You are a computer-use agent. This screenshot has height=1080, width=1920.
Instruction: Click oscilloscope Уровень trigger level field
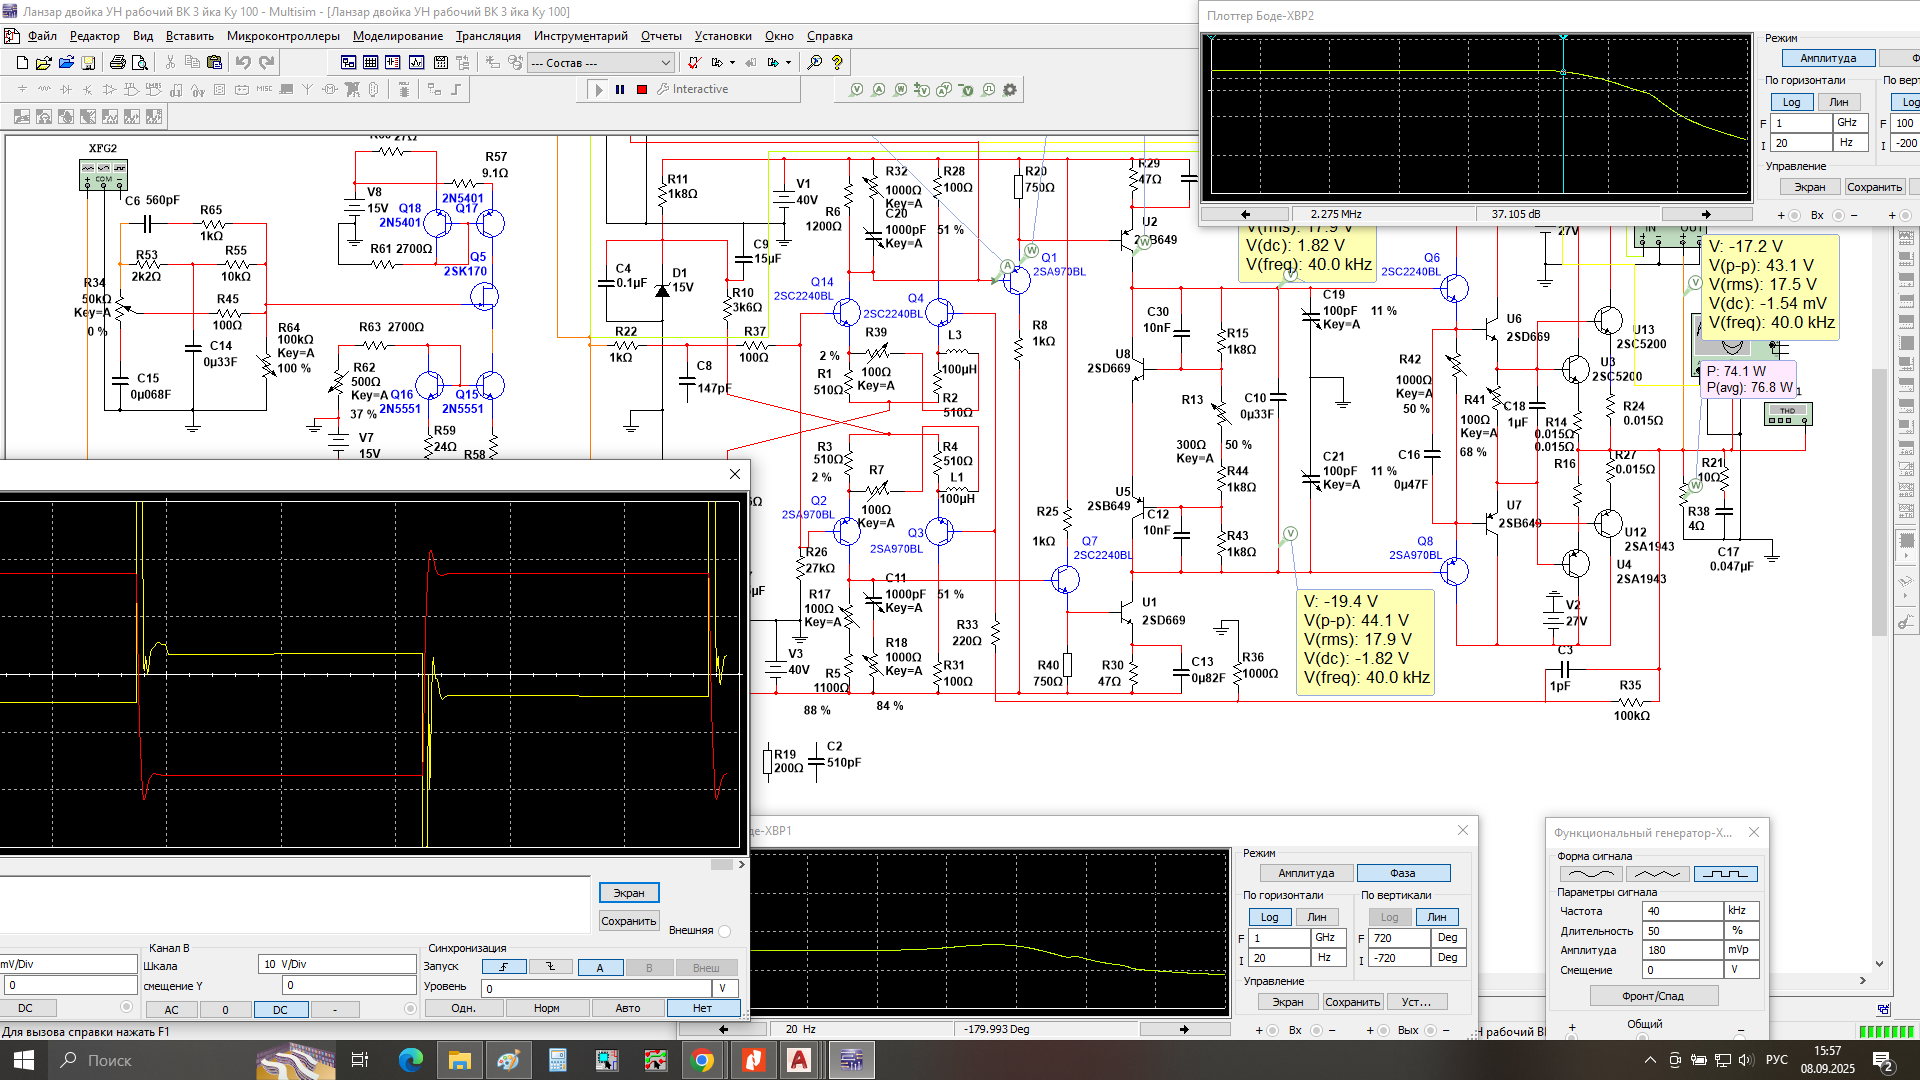595,988
